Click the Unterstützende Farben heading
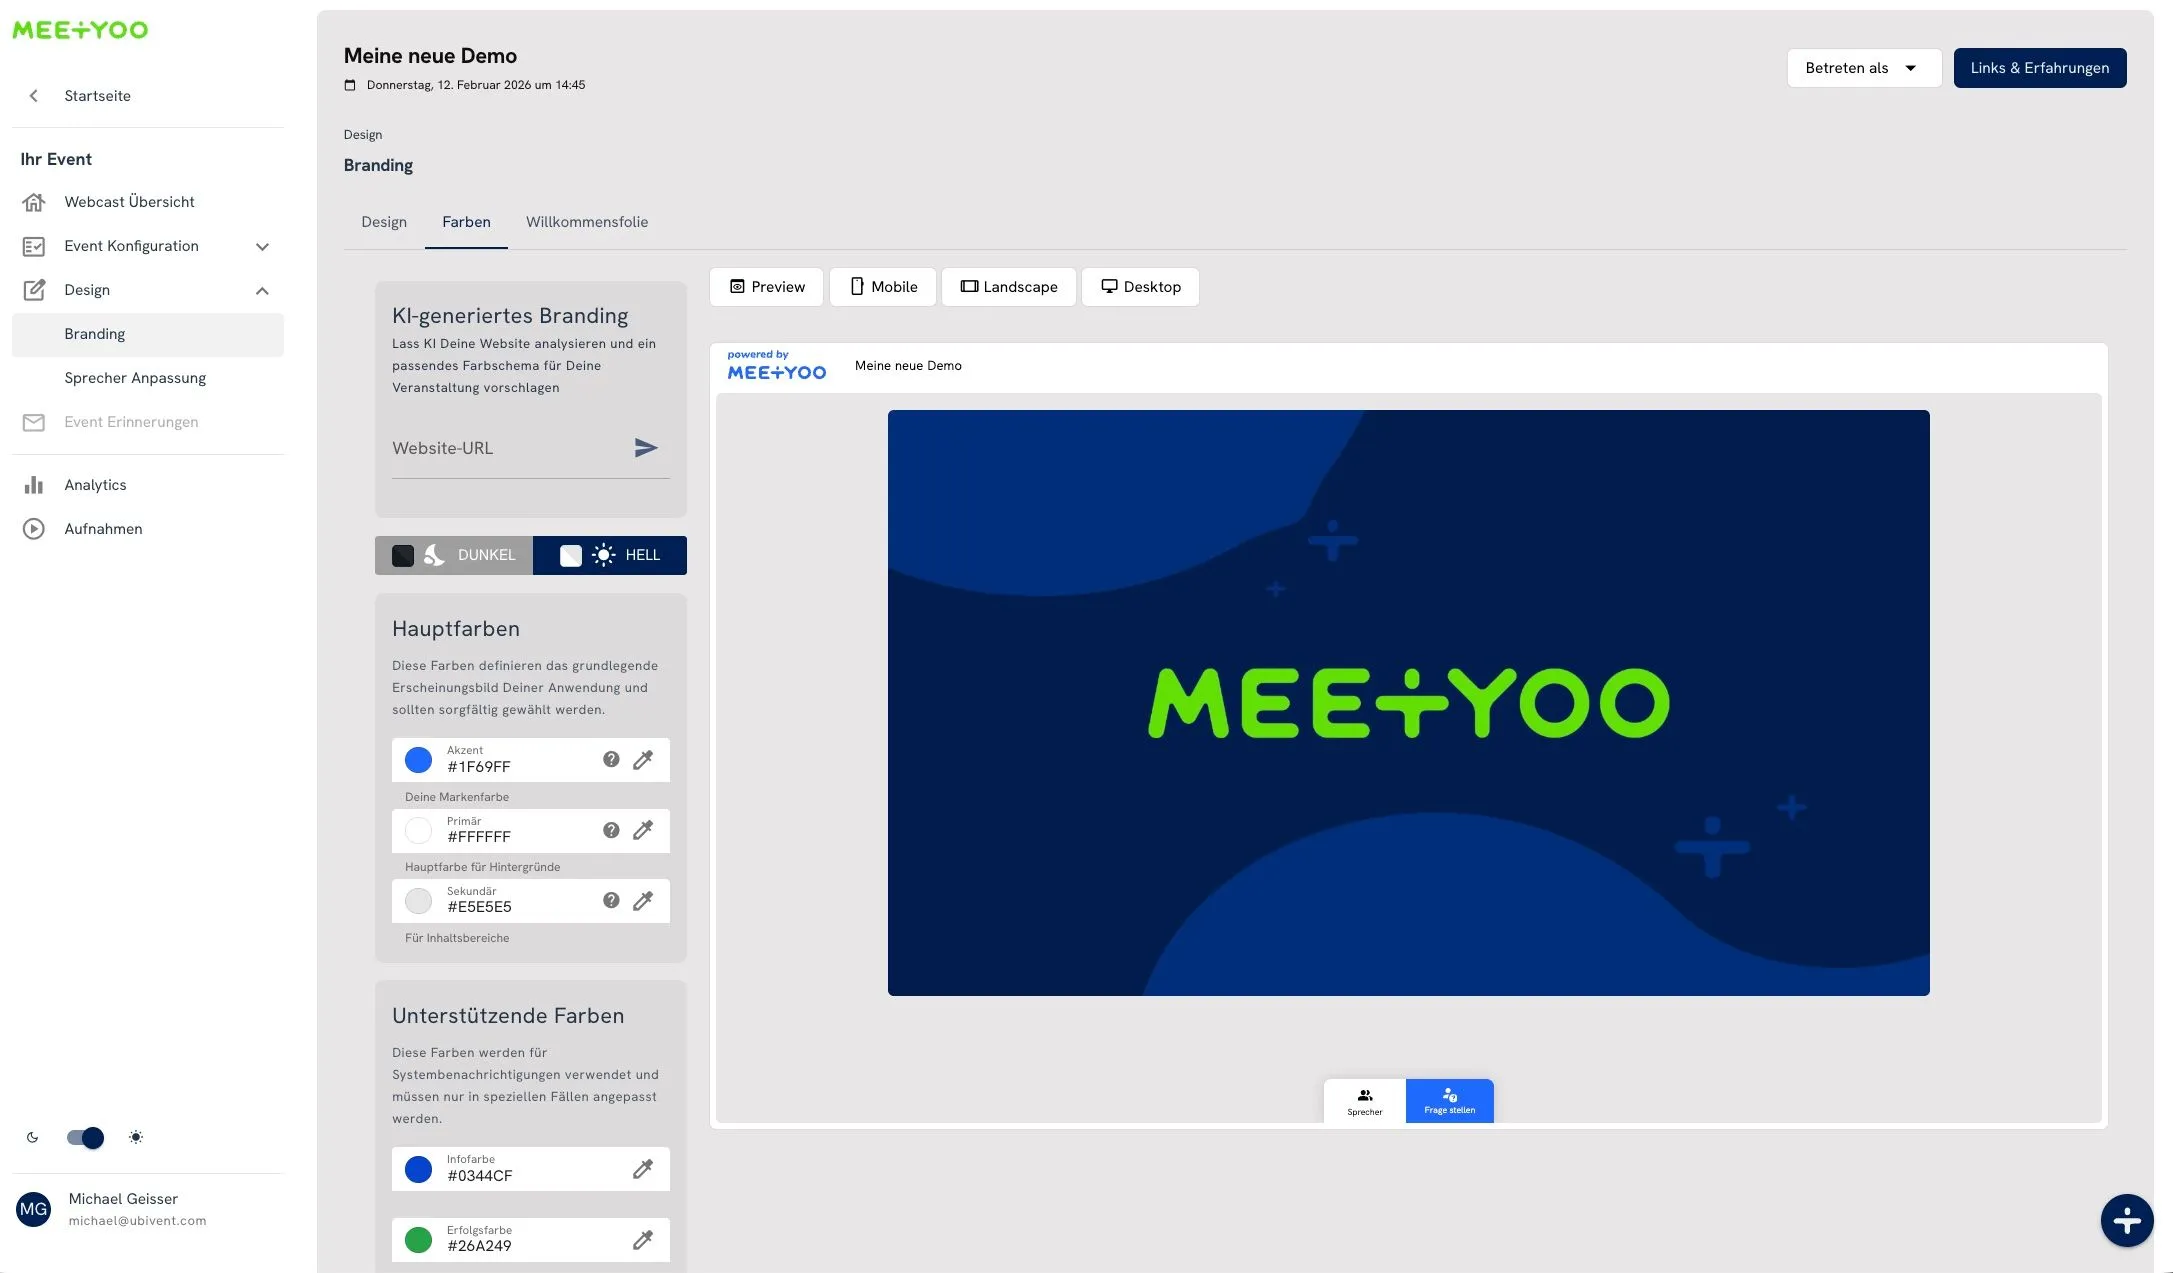Screen dimensions: 2173x1273 coord(508,1016)
